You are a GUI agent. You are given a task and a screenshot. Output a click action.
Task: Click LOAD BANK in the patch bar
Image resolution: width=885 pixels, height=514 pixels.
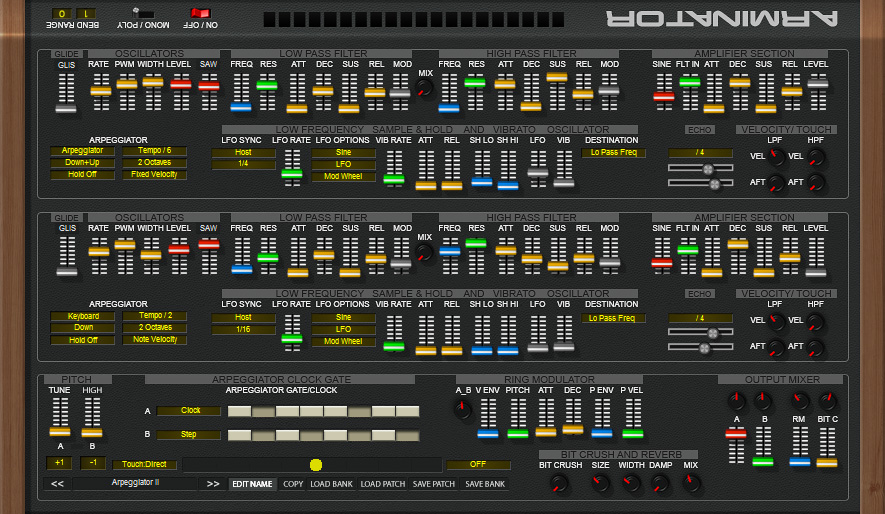pyautogui.click(x=331, y=484)
